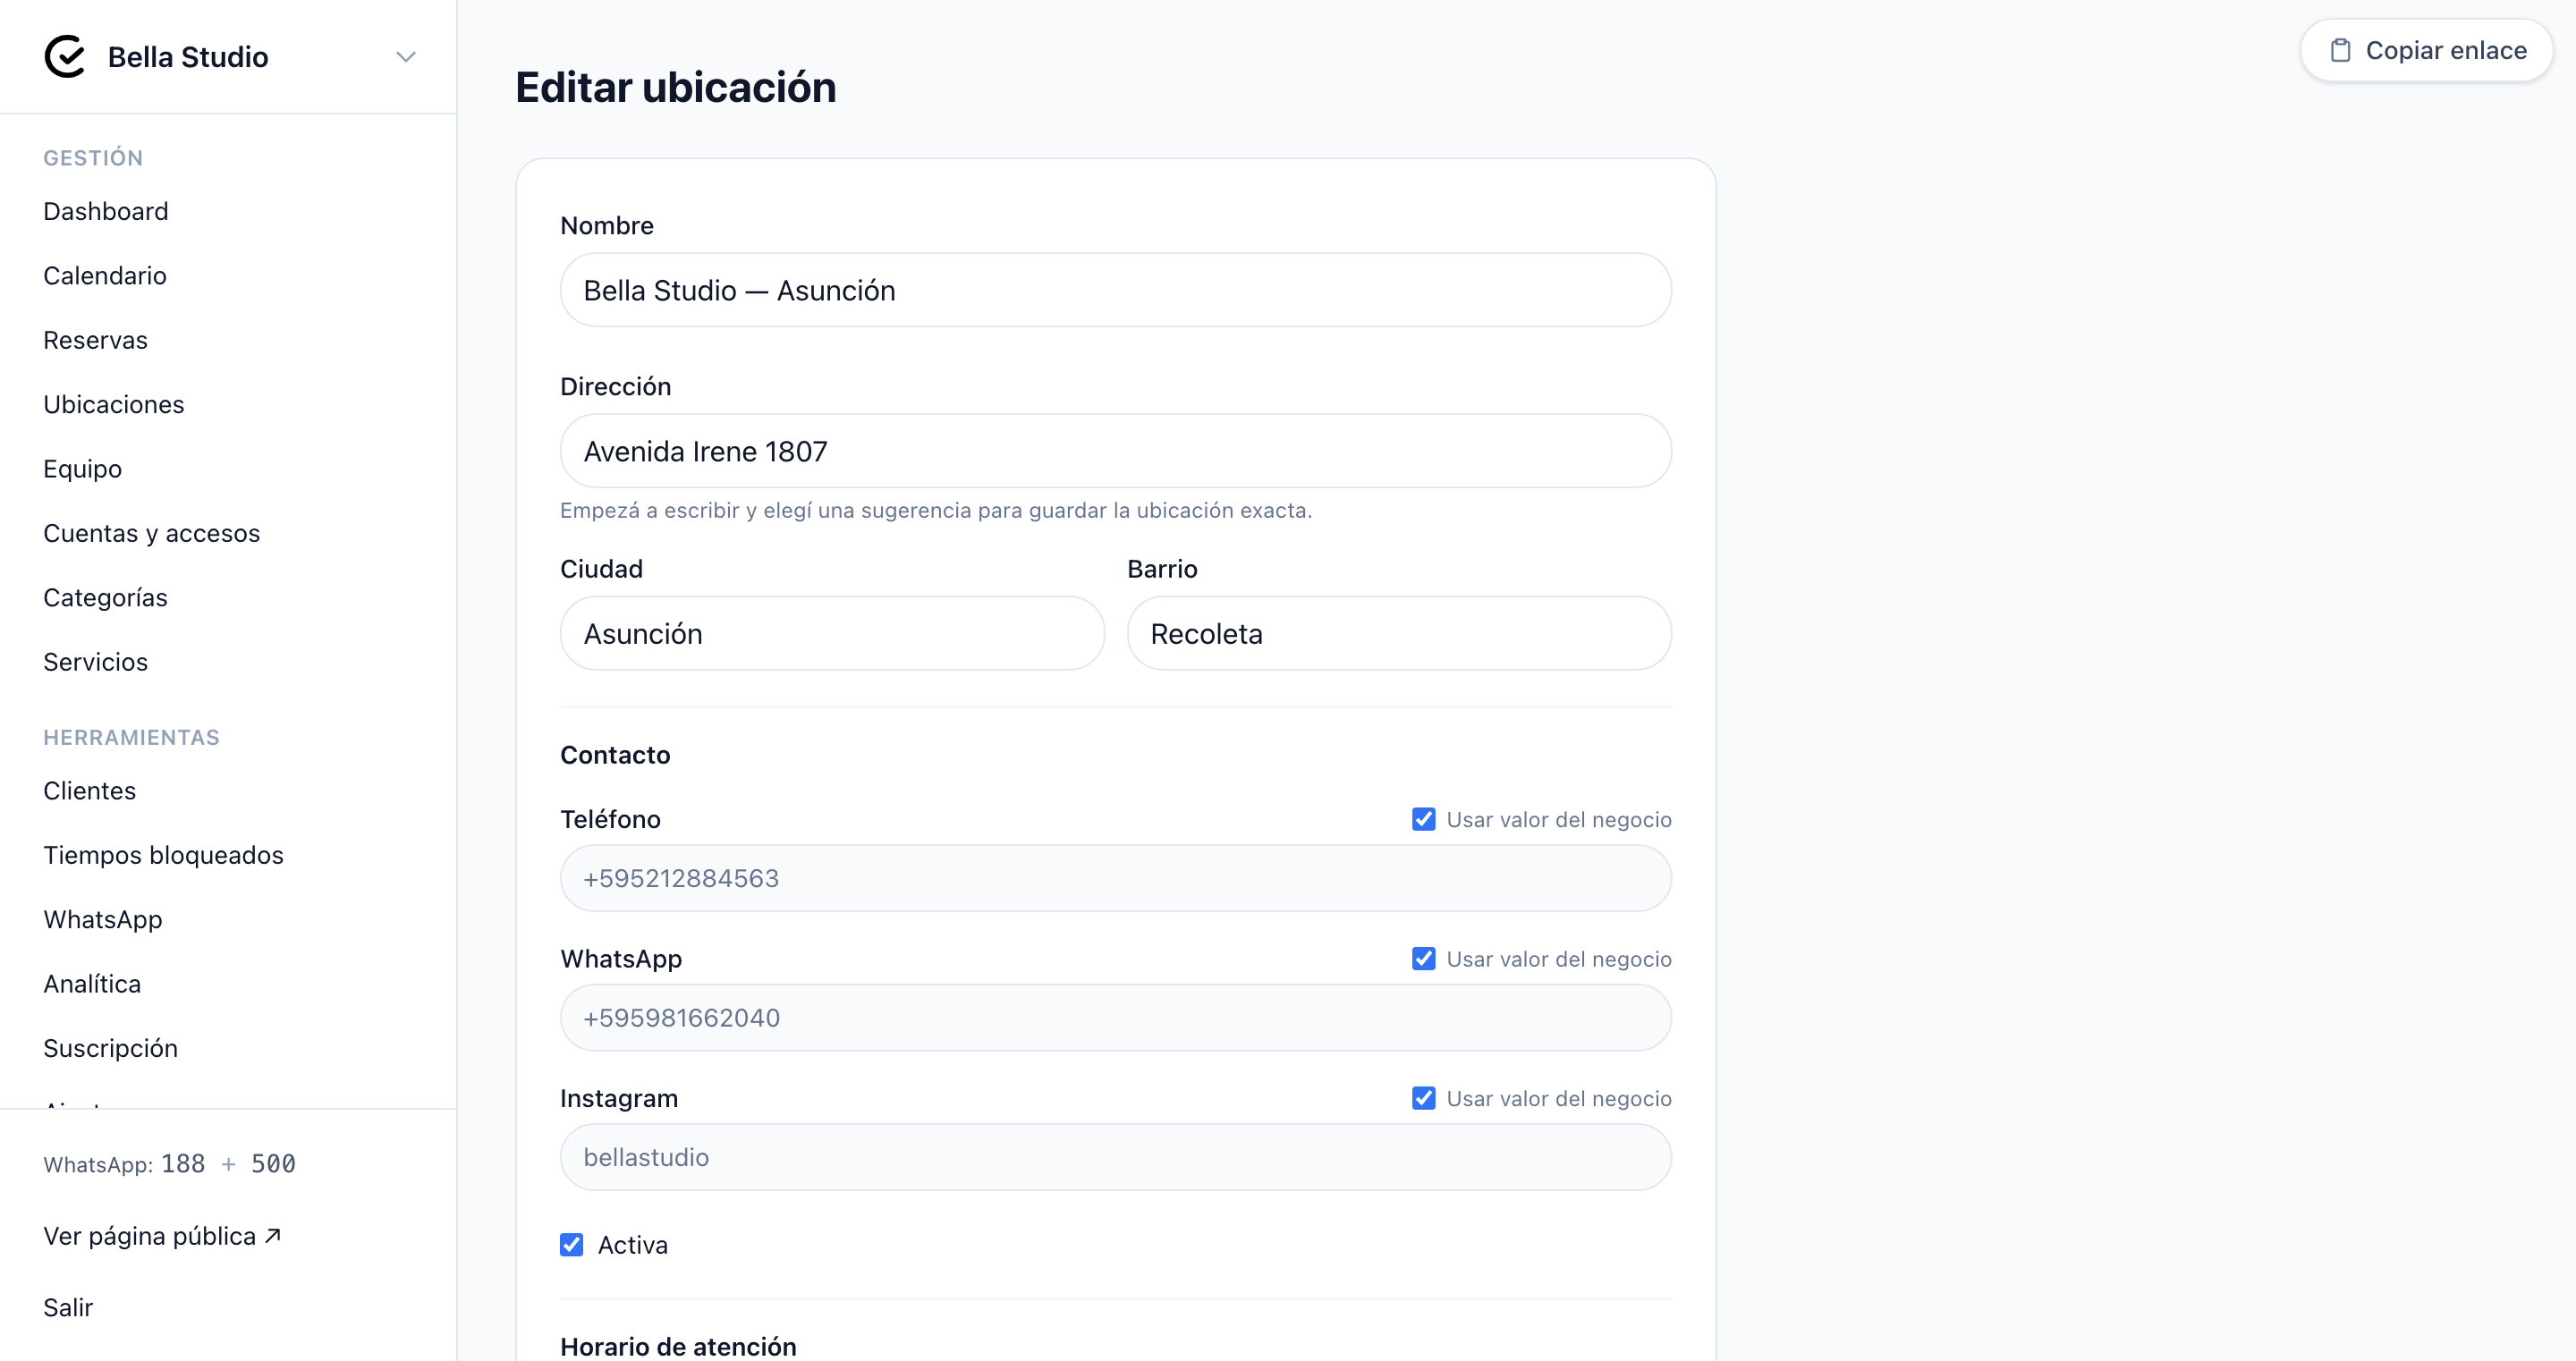This screenshot has width=2576, height=1361.
Task: Open Categorías in the sidebar
Action: pos(105,597)
